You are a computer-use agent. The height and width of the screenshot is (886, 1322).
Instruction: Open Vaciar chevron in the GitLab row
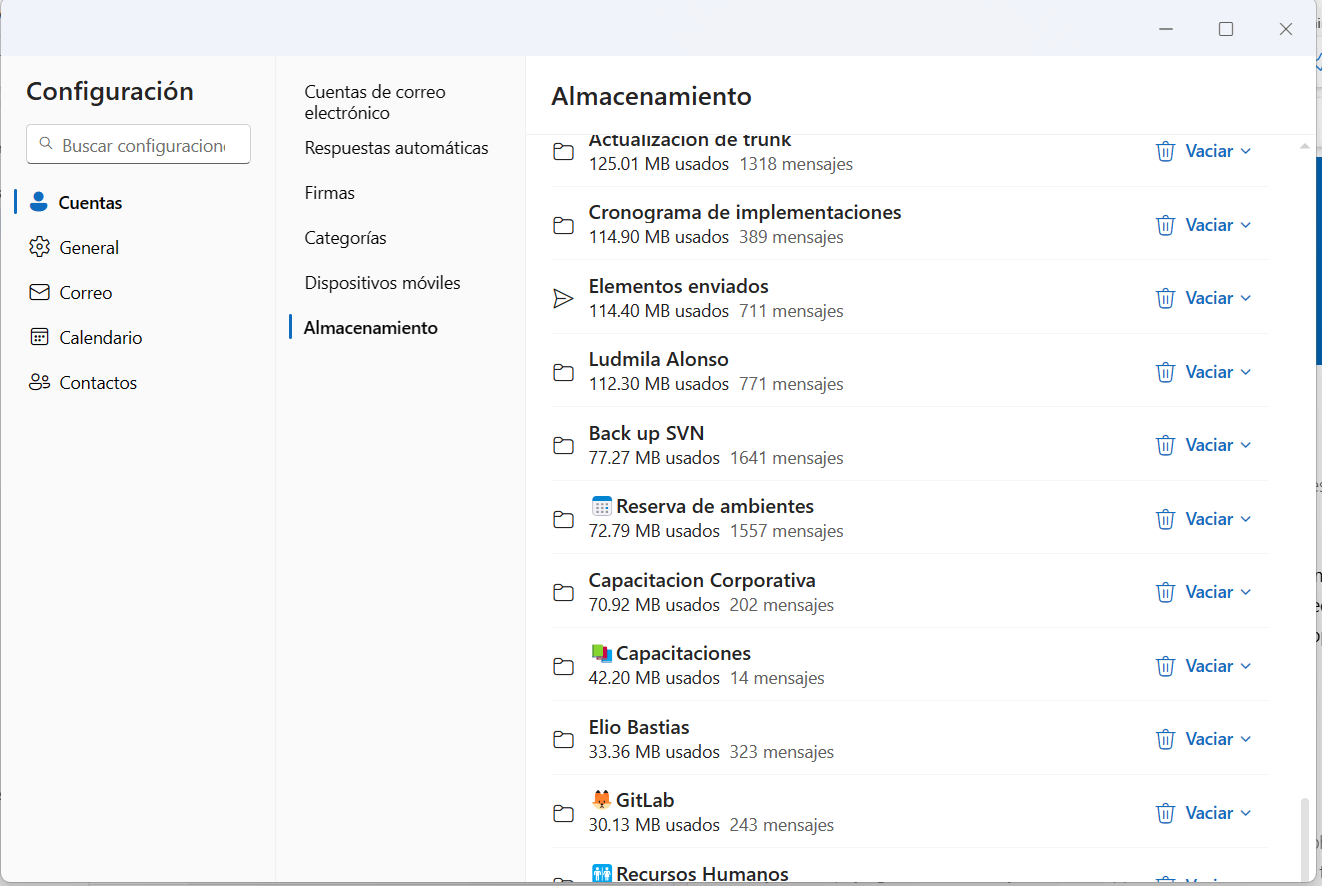point(1245,813)
